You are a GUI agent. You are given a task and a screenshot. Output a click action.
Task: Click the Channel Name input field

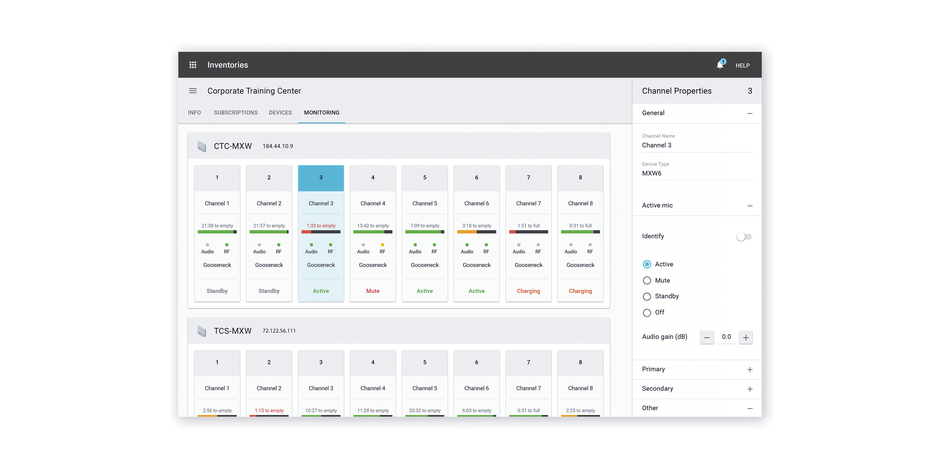[x=696, y=146]
